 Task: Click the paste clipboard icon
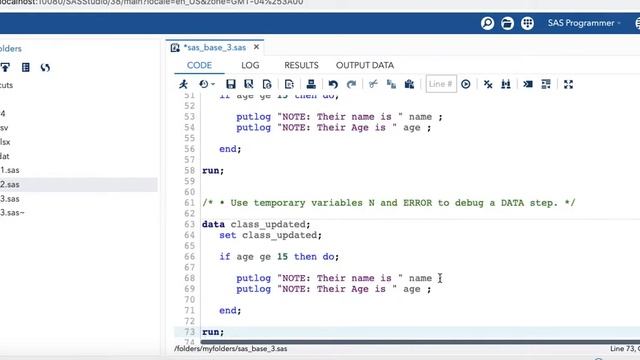pyautogui.click(x=409, y=84)
